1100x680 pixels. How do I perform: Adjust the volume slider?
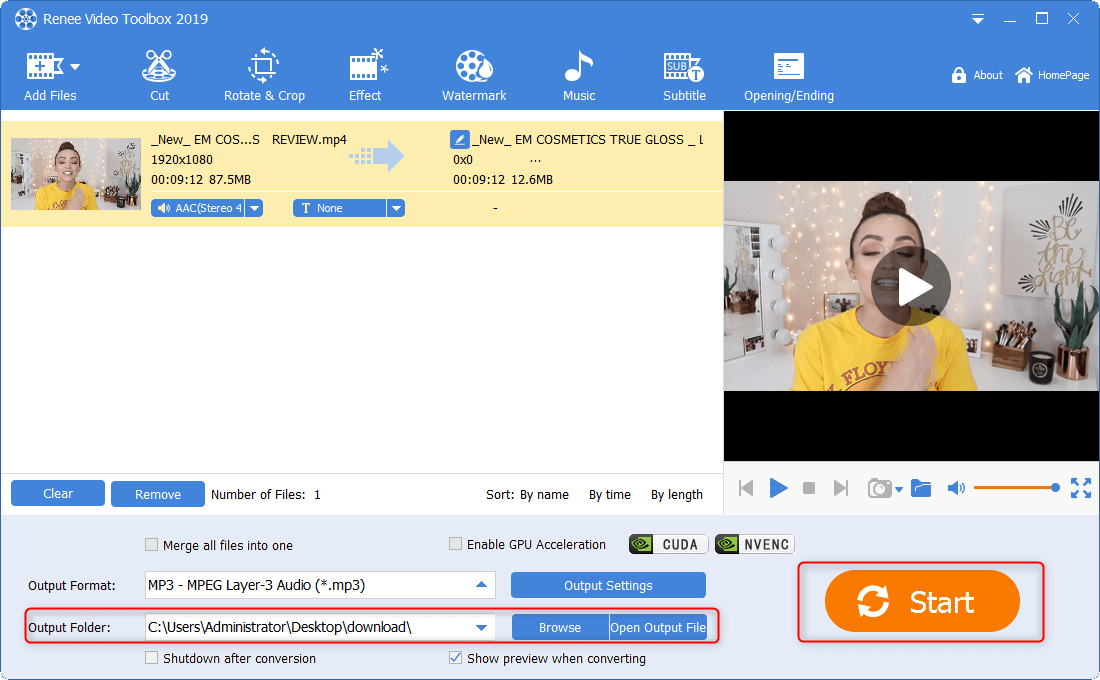click(1014, 488)
